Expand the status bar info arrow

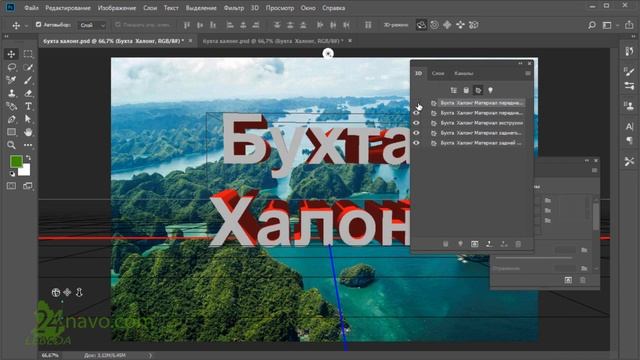pos(150,356)
